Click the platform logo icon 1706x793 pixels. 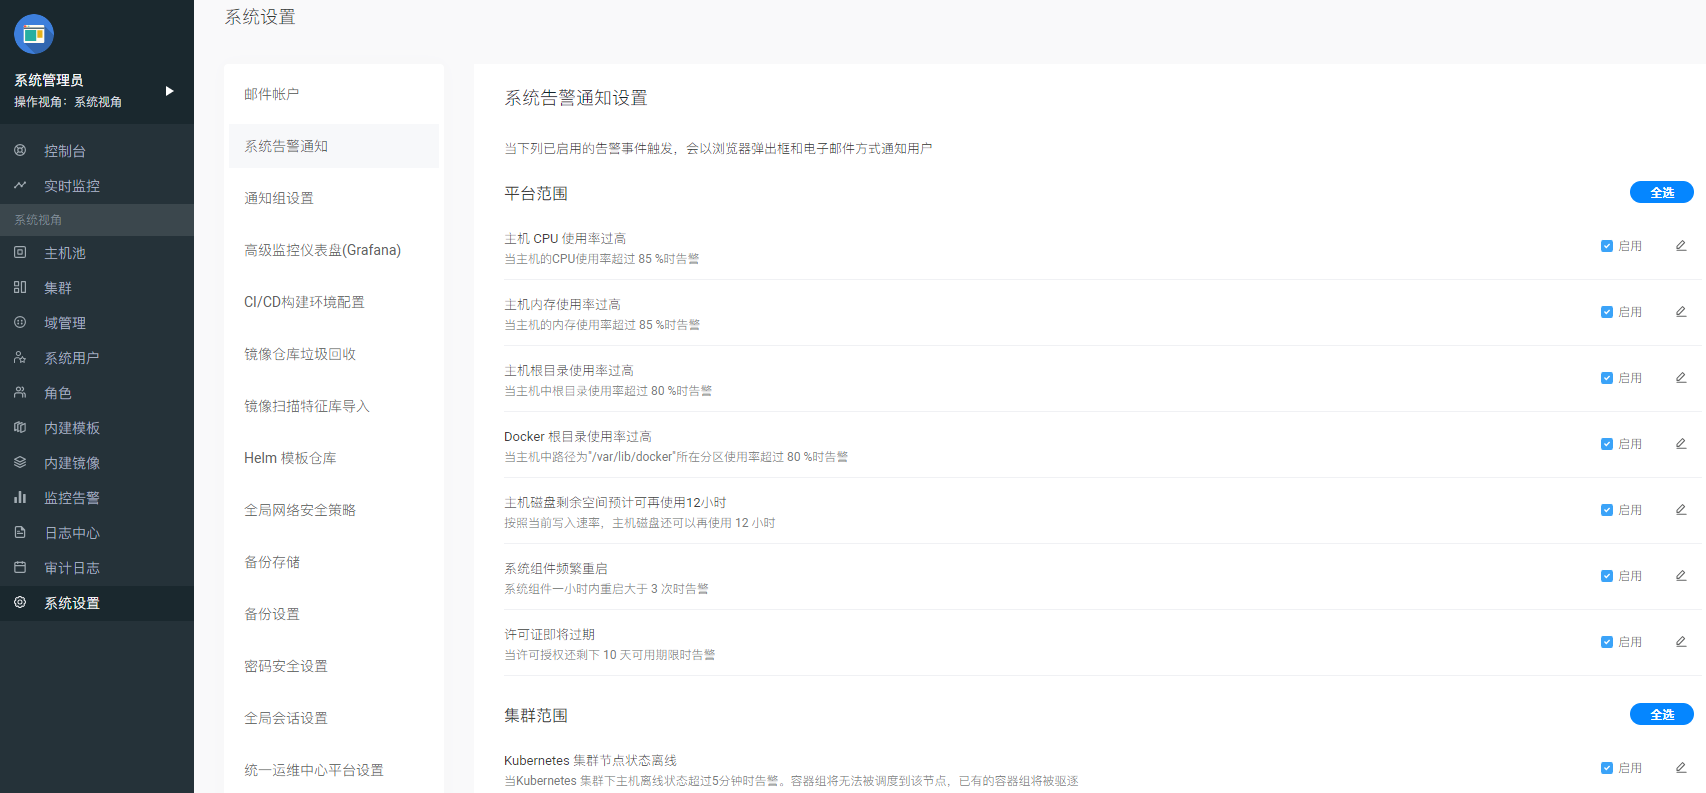(x=34, y=35)
